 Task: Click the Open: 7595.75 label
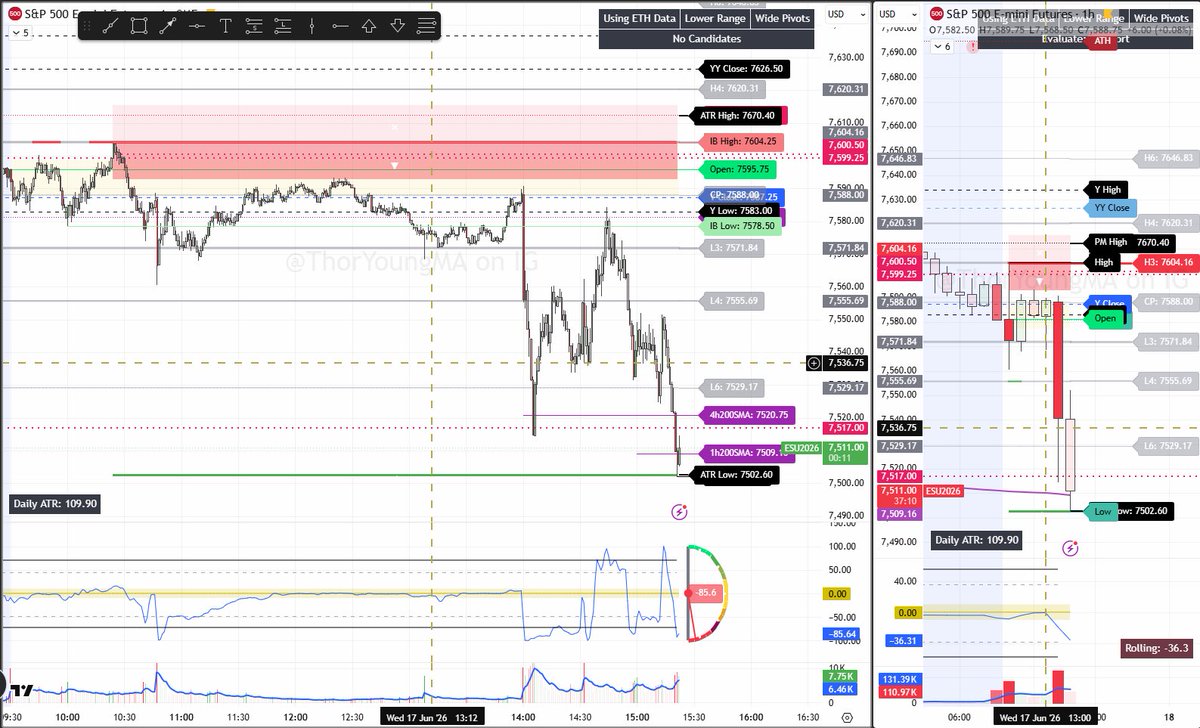tap(739, 169)
